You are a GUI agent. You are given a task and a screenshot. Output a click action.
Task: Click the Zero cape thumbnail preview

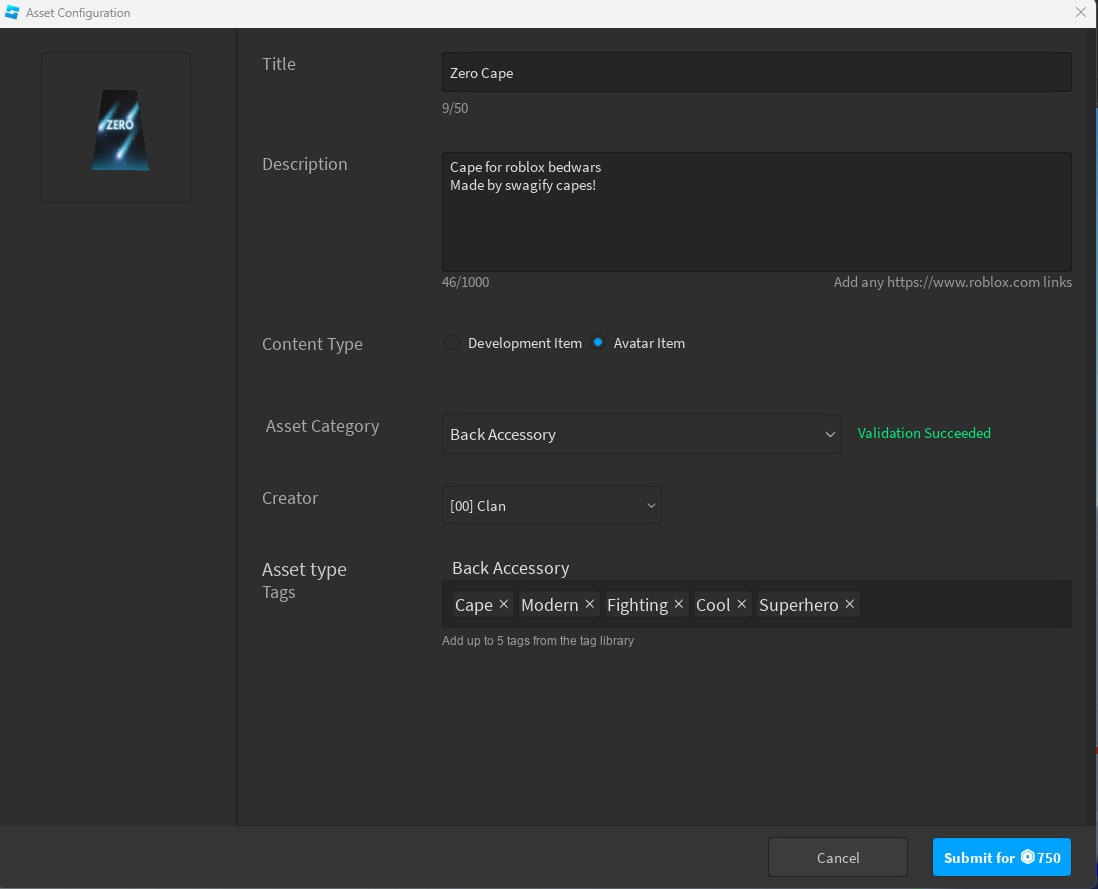point(116,127)
